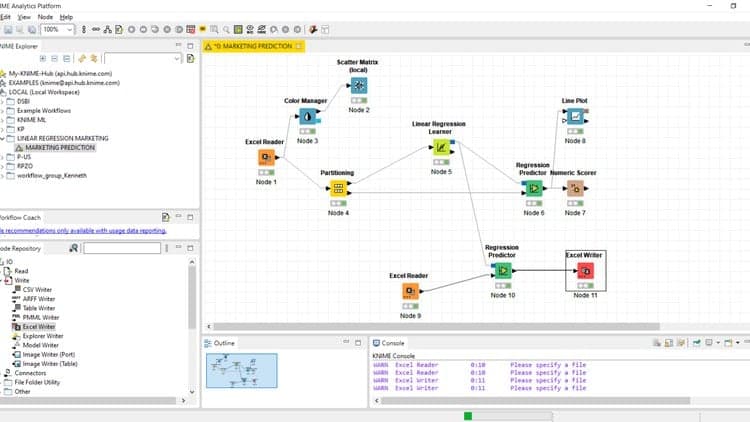
Task: Select PMML Writer in the Node Repository
Action: tap(41, 317)
